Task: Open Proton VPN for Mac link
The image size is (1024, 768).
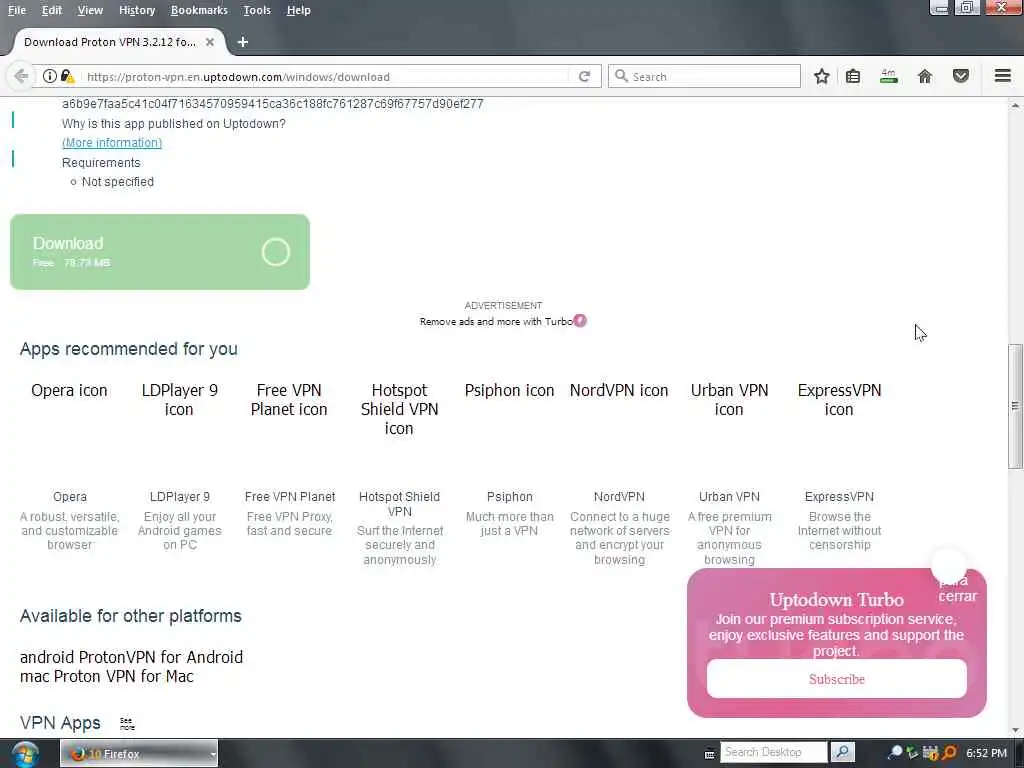Action: [106, 677]
